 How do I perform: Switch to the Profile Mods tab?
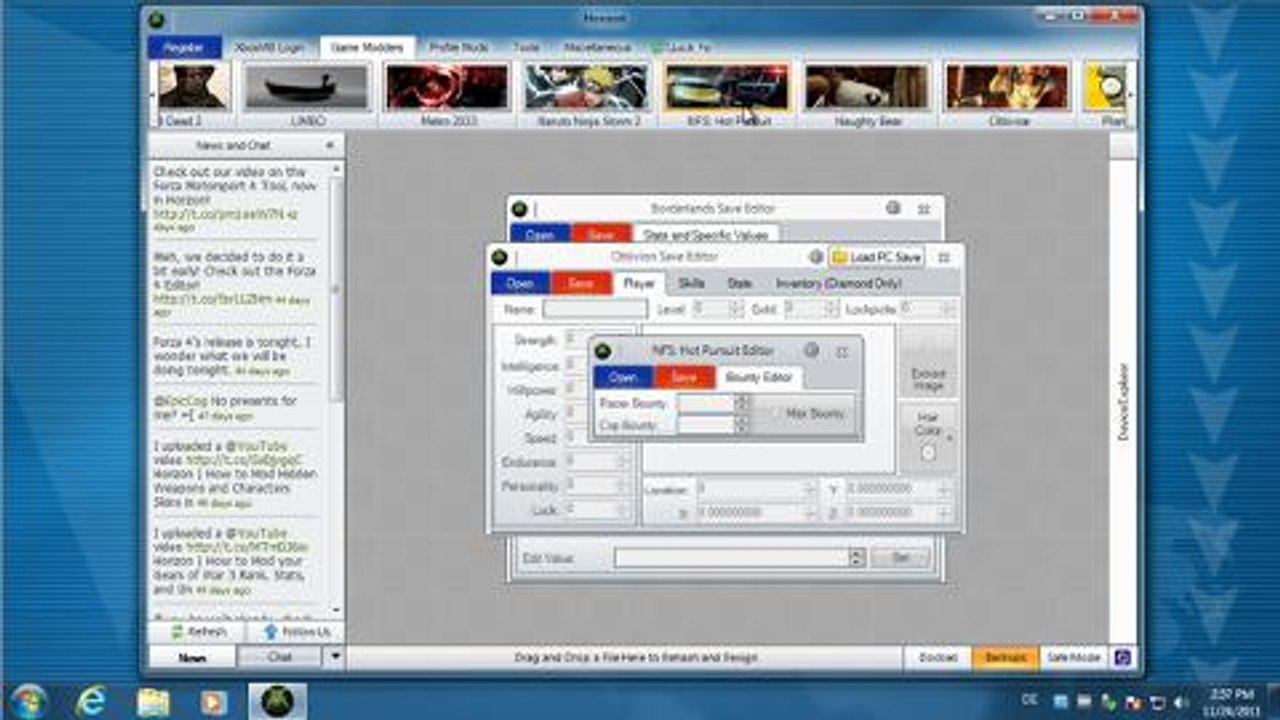[459, 47]
